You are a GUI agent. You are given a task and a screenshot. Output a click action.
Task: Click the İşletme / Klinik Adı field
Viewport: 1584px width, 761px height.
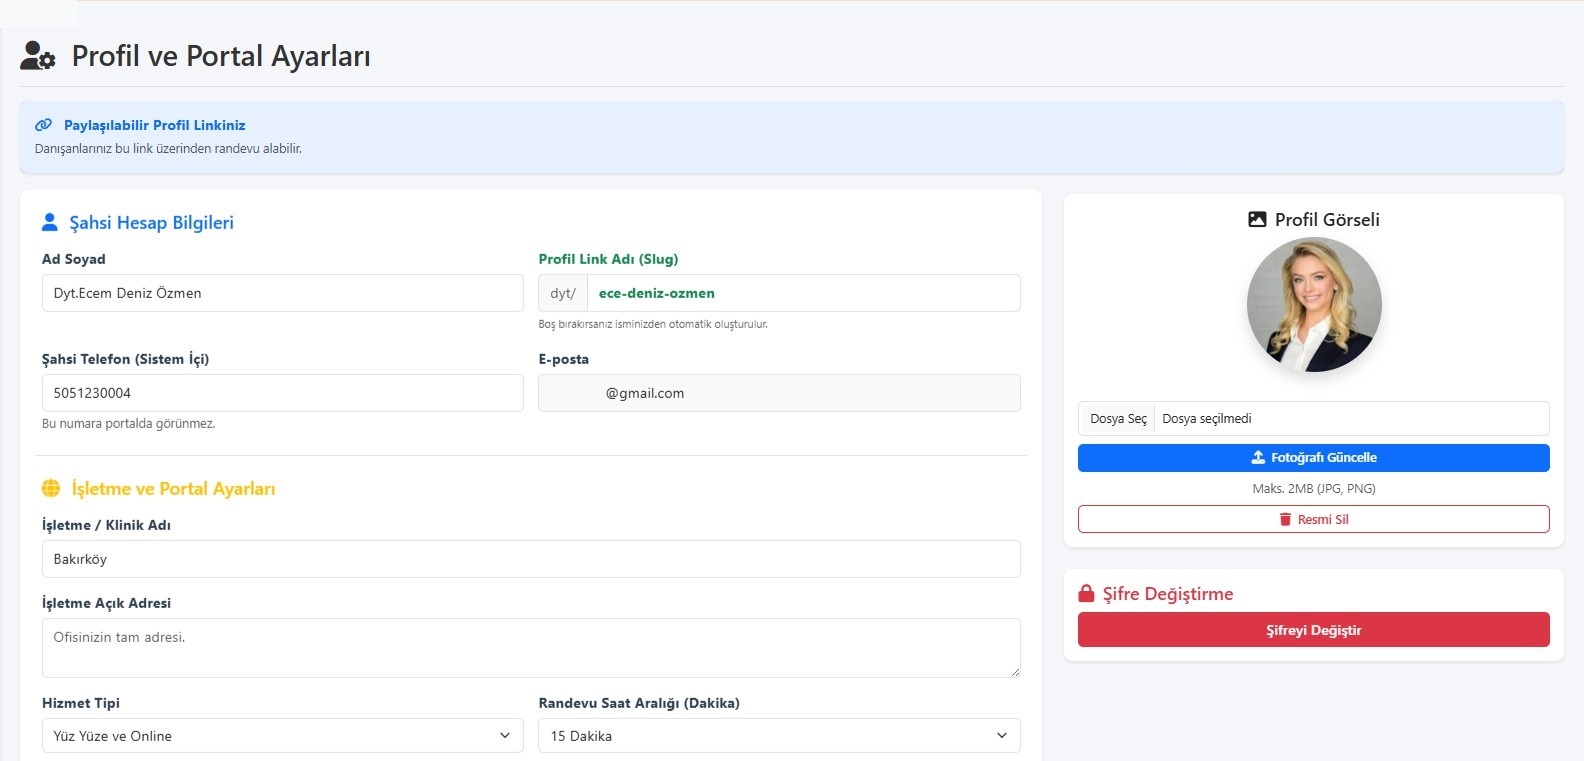[530, 559]
